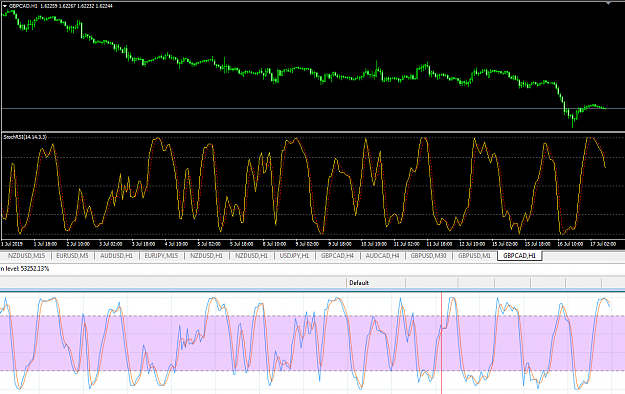Click the 1 Jul 2019 time axis label
The width and height of the screenshot is (625, 394).
12,244
